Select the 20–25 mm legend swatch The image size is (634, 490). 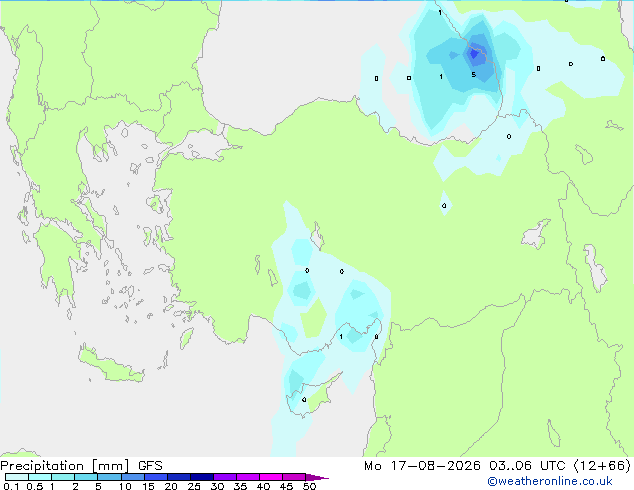pyautogui.click(x=178, y=477)
